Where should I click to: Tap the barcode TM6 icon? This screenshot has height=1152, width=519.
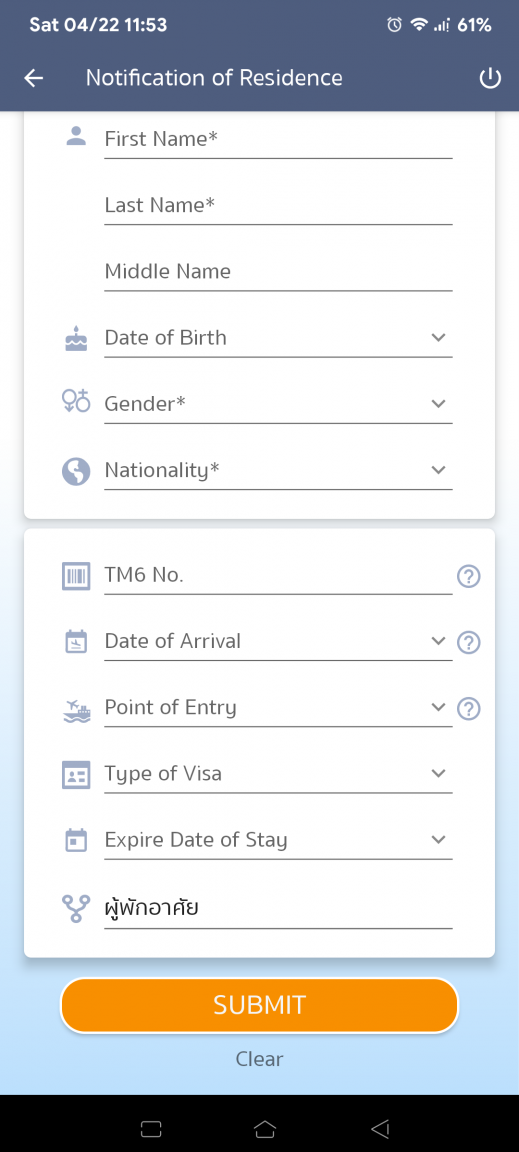[76, 576]
